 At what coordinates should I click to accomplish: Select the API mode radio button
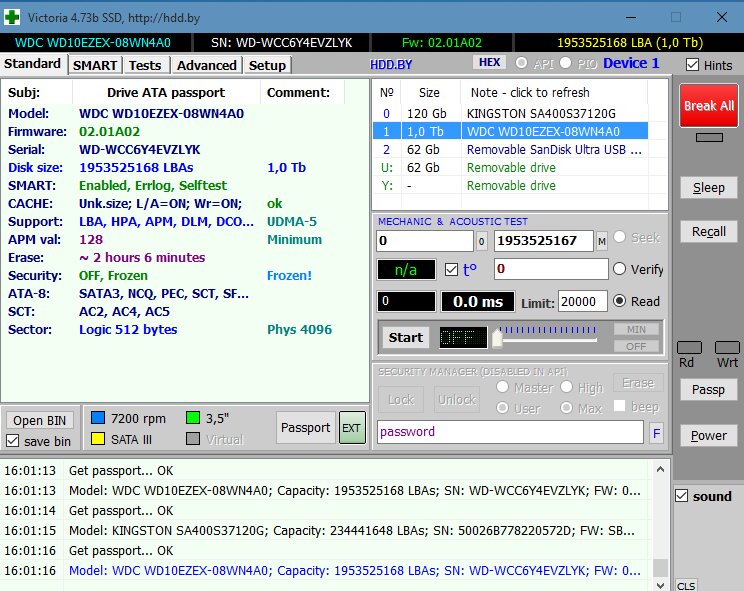point(521,63)
